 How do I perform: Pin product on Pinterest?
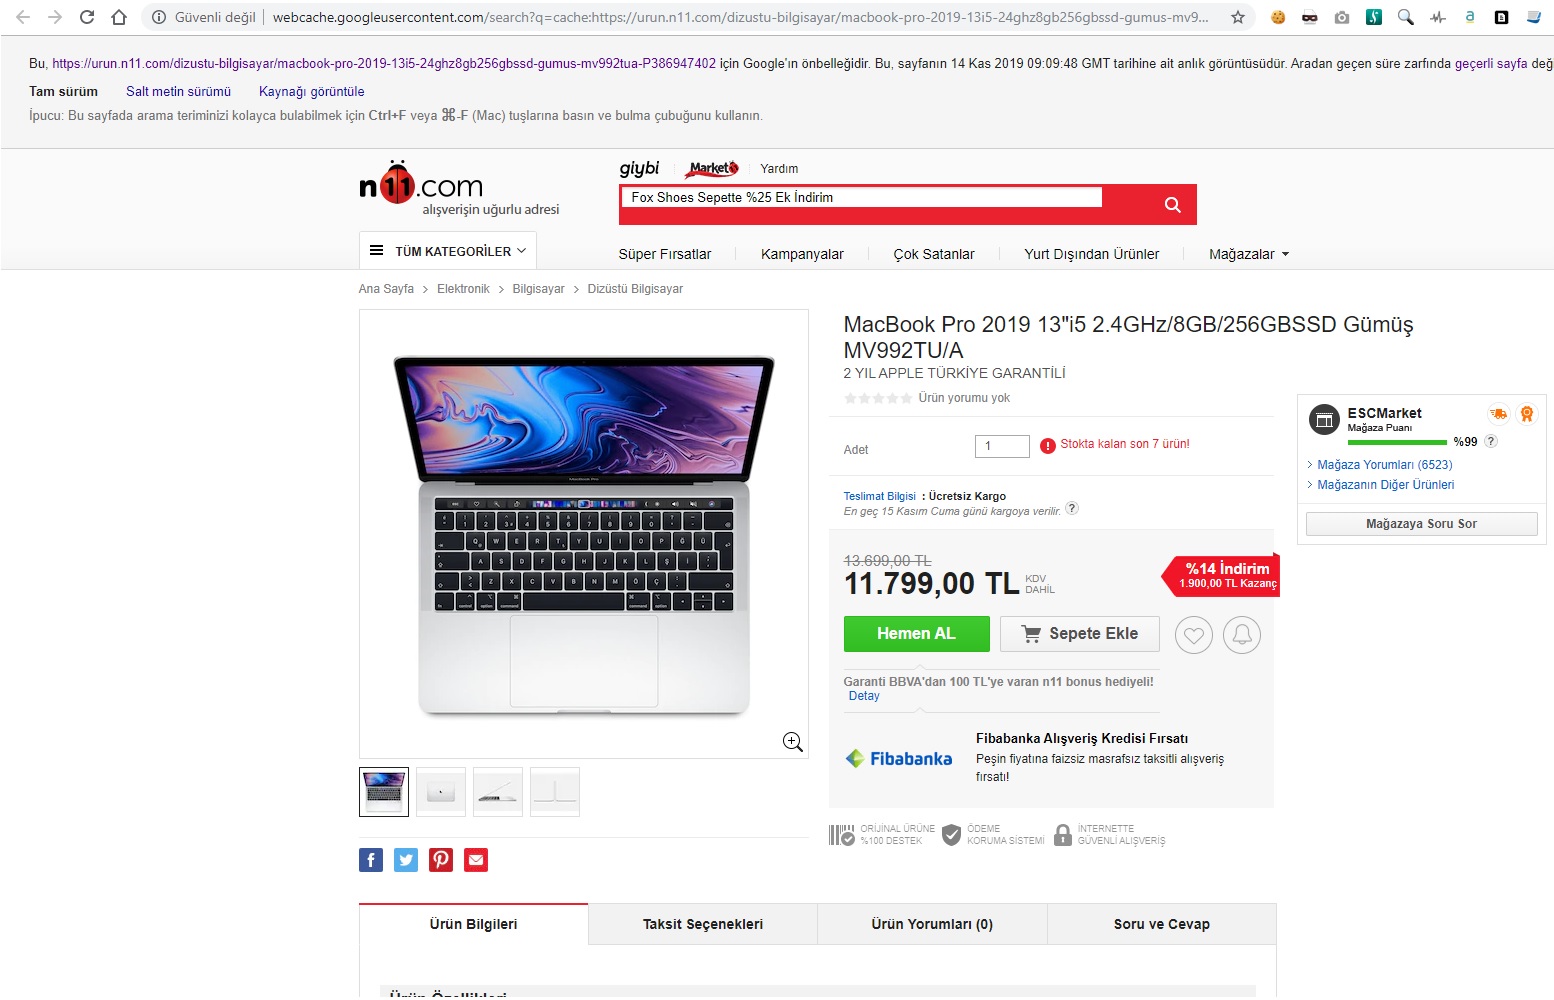pos(441,860)
